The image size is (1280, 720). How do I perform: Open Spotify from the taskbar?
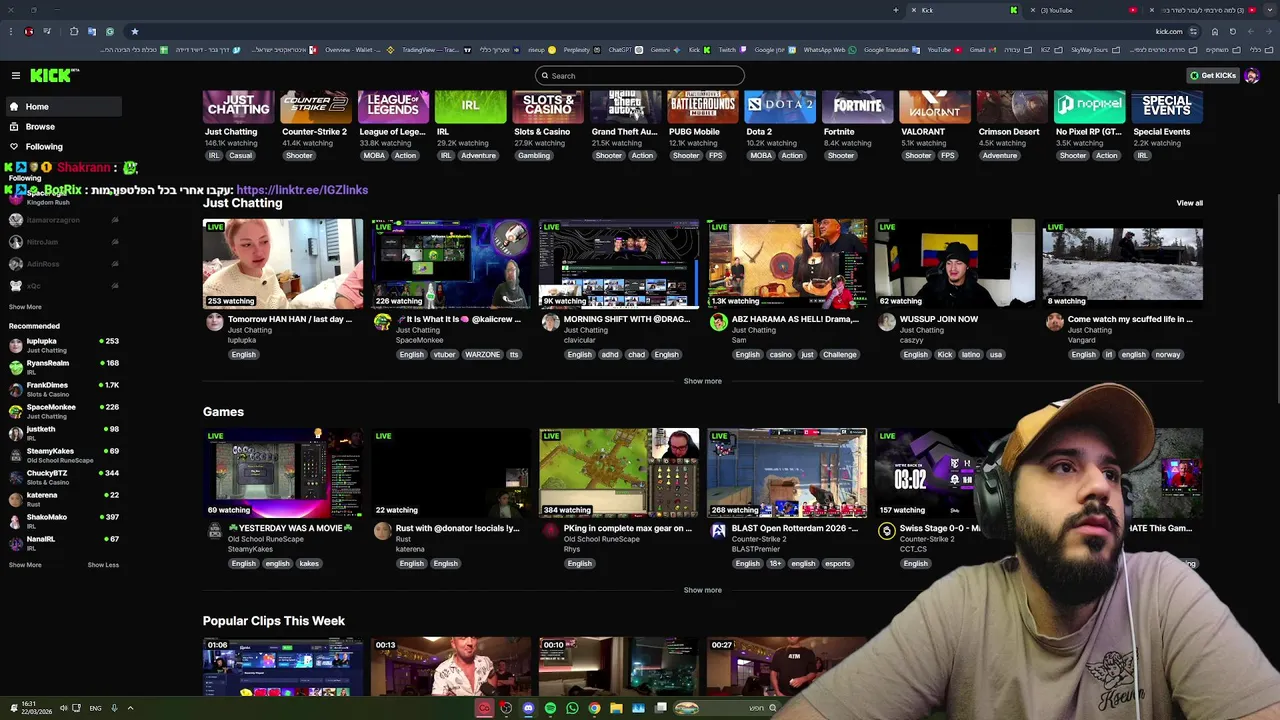click(550, 708)
